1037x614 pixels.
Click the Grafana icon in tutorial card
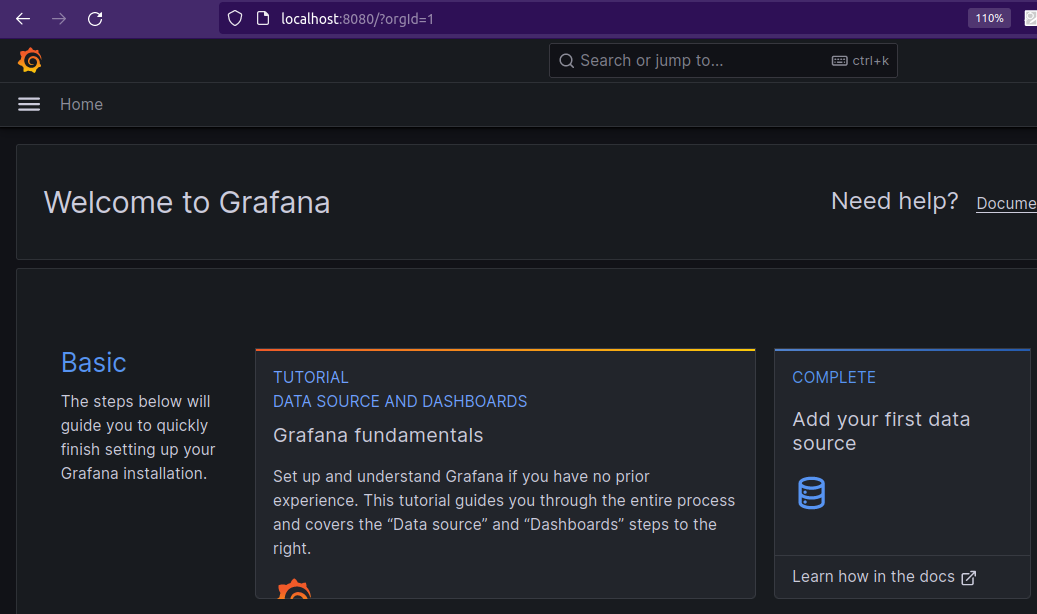tap(294, 589)
